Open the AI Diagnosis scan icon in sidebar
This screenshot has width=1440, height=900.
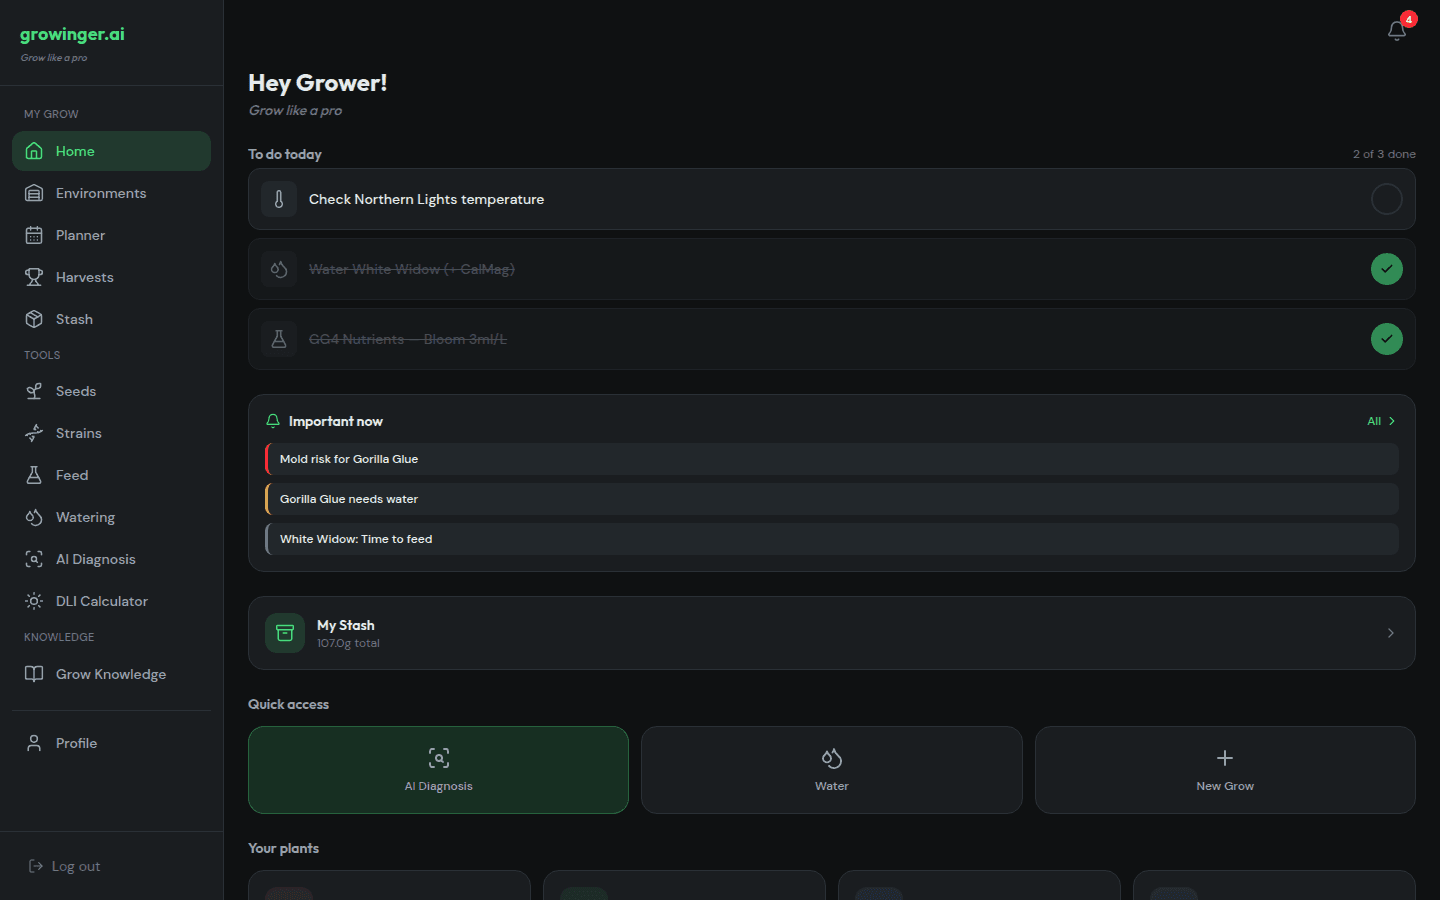click(34, 559)
